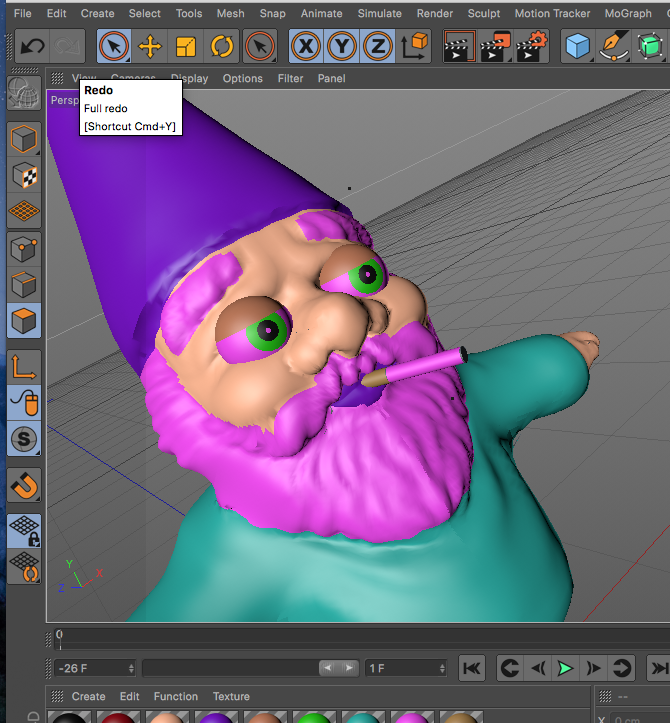Screen dimensions: 670x723
Task: Open the MoGraph menu
Action: pyautogui.click(x=630, y=14)
